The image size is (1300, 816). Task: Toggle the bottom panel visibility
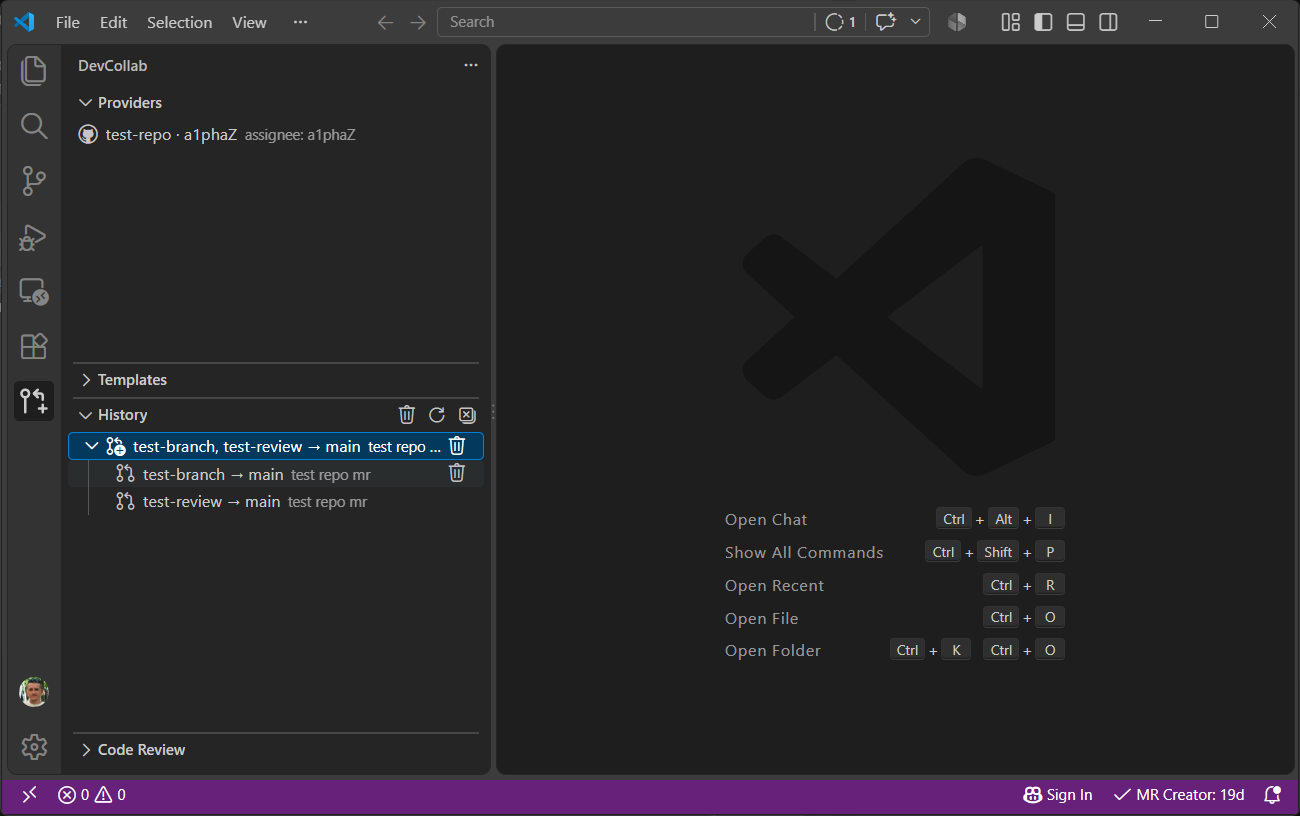[x=1076, y=22]
